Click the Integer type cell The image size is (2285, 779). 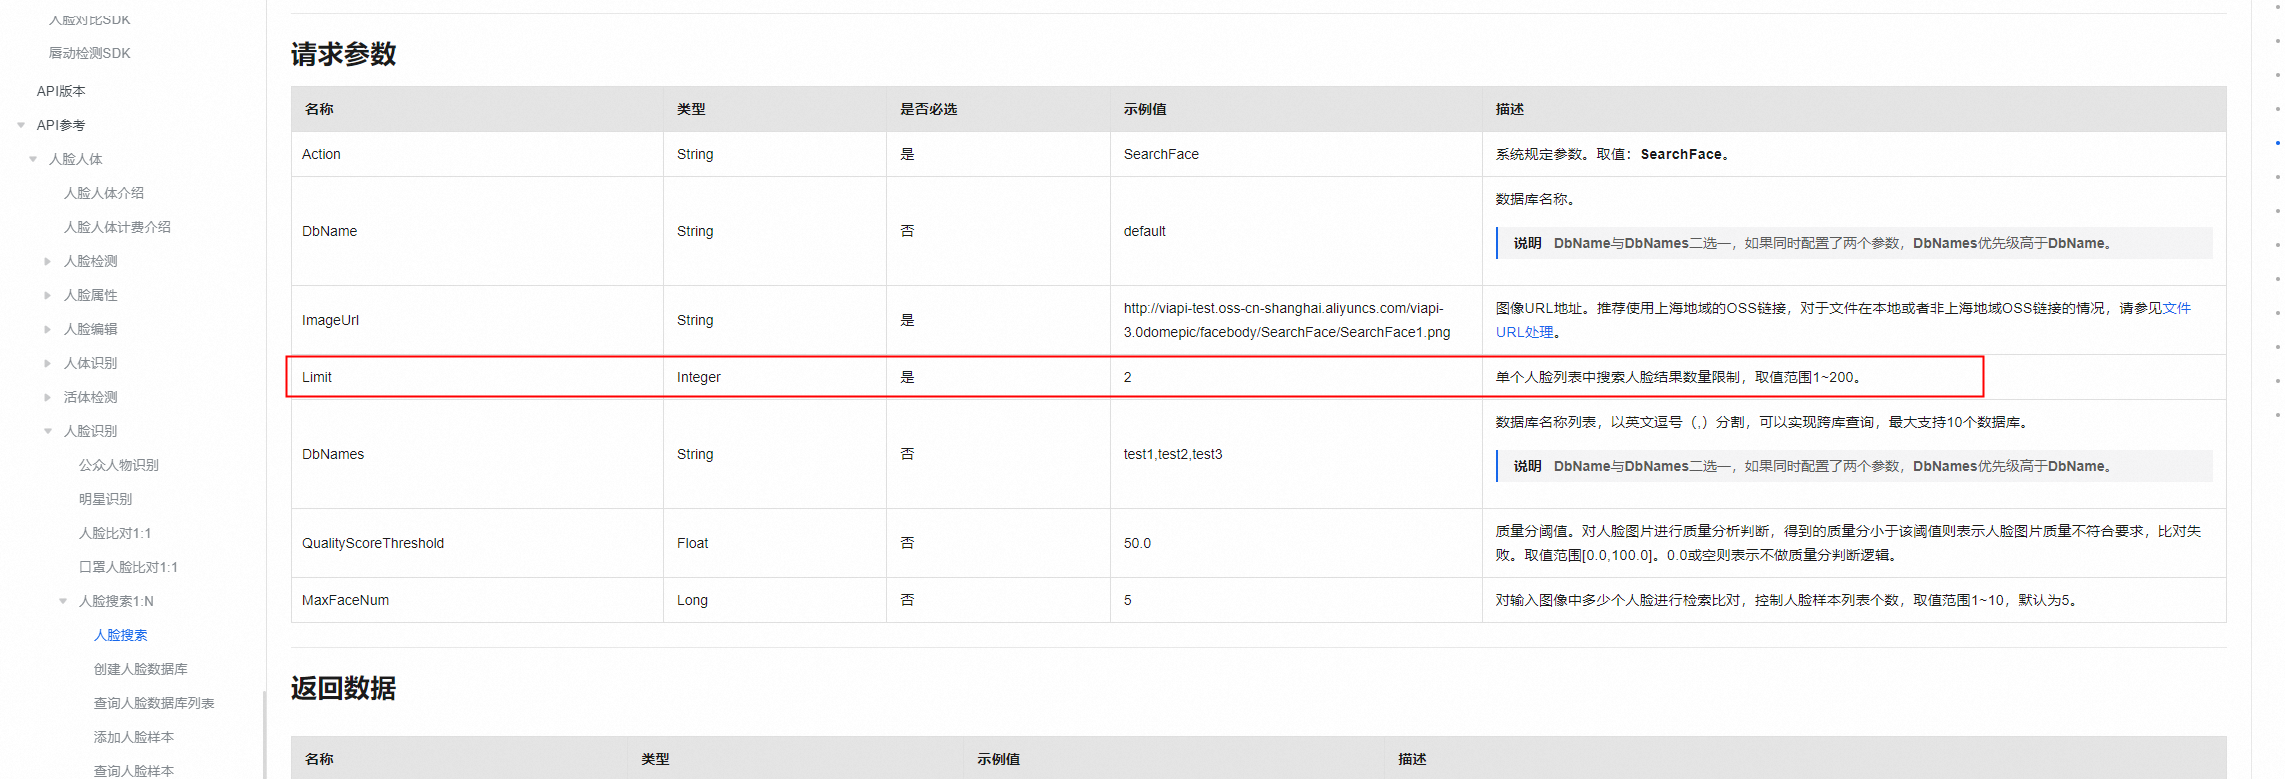(x=698, y=377)
